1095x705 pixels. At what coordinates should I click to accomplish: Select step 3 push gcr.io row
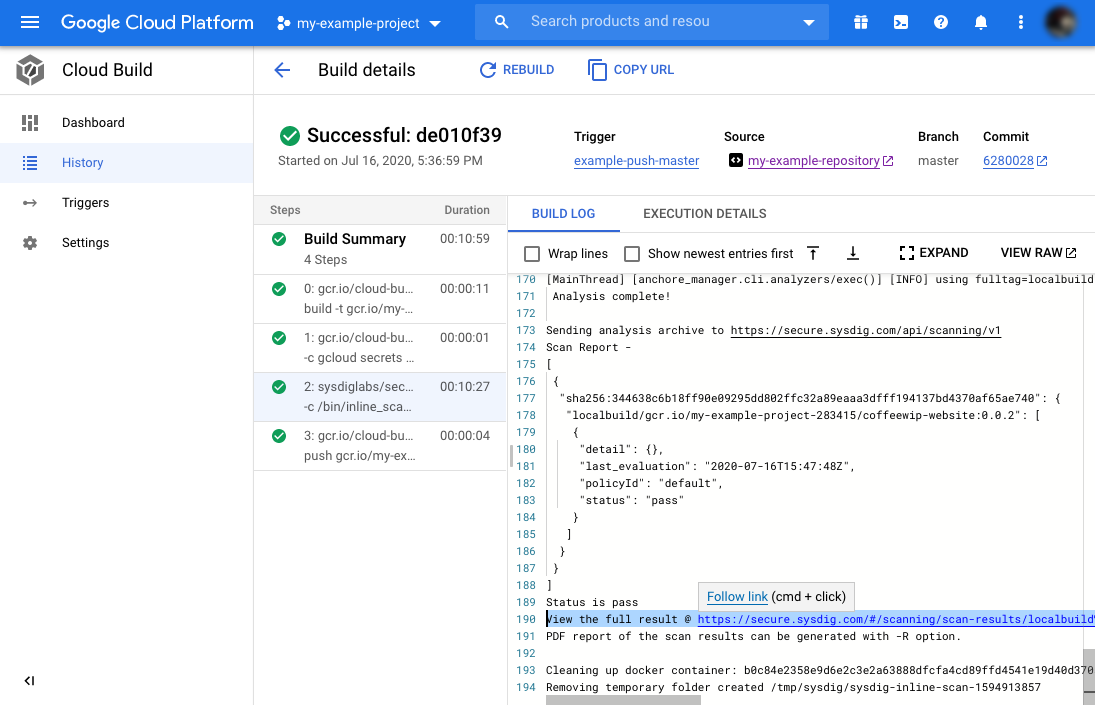(x=380, y=445)
